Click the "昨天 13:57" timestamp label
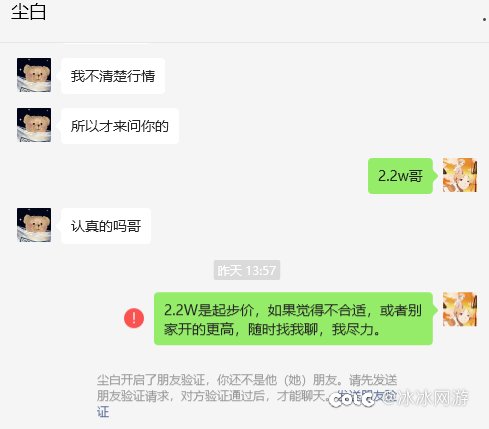This screenshot has width=489, height=429. [x=247, y=270]
